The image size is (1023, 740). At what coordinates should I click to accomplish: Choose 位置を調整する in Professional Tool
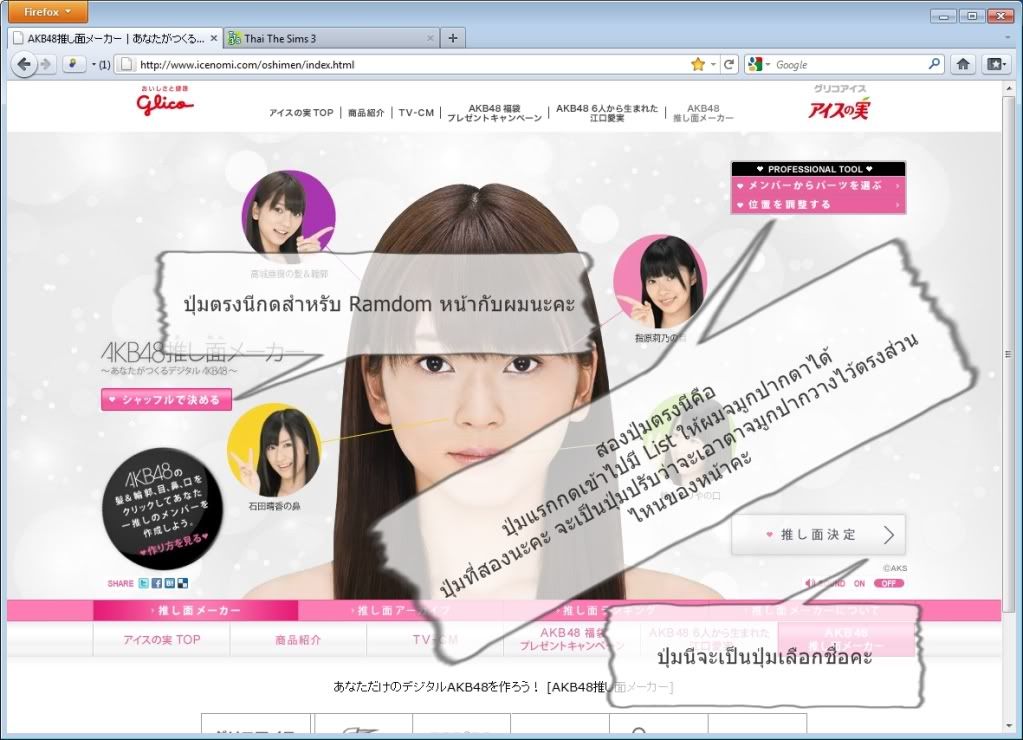818,204
